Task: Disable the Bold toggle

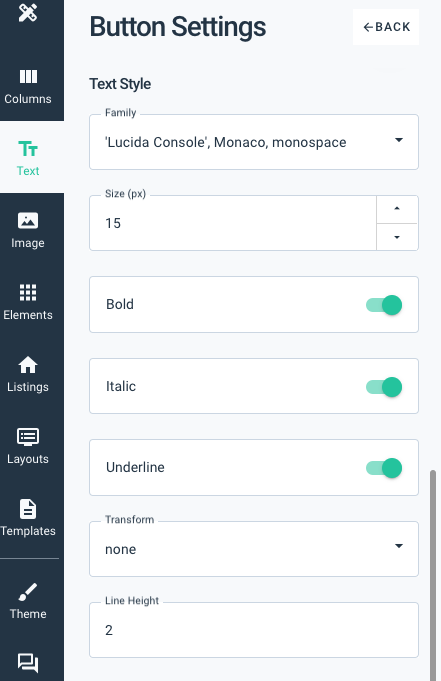Action: (384, 305)
